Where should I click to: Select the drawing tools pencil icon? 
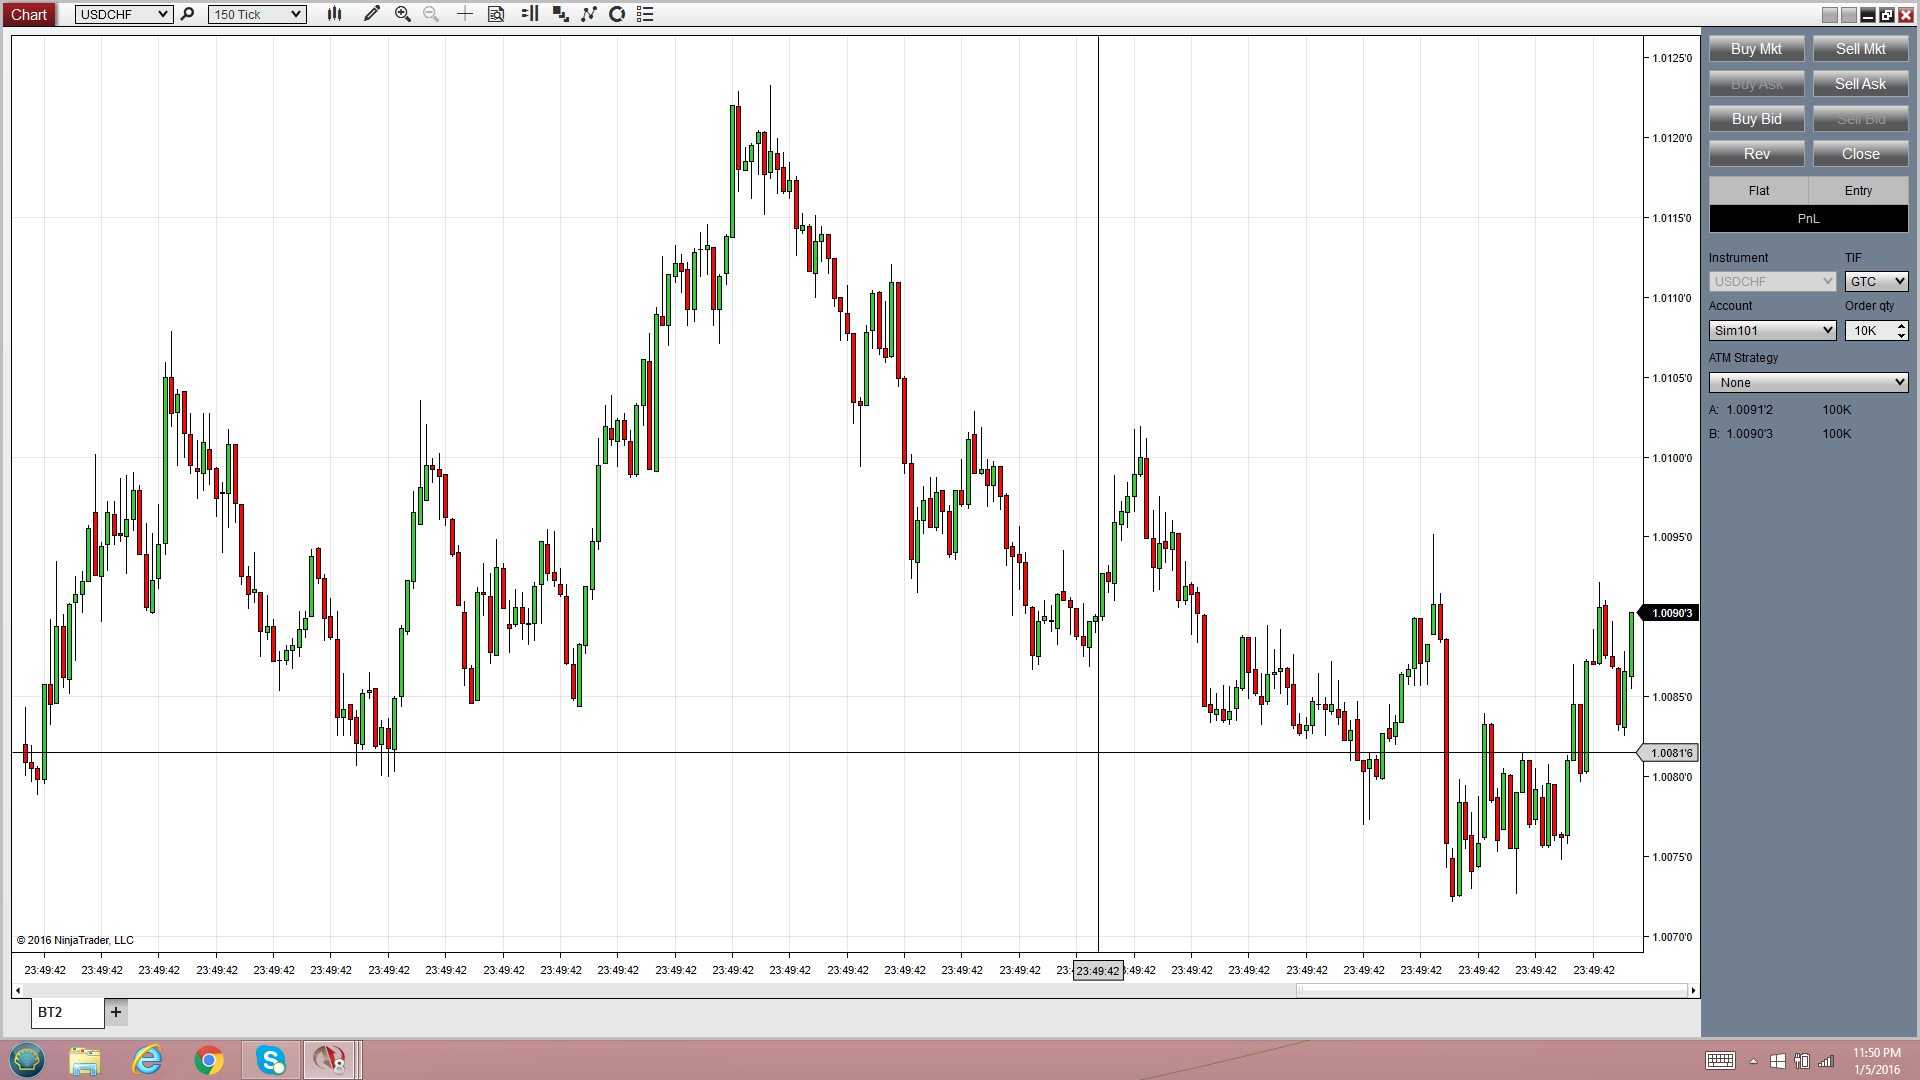(371, 14)
